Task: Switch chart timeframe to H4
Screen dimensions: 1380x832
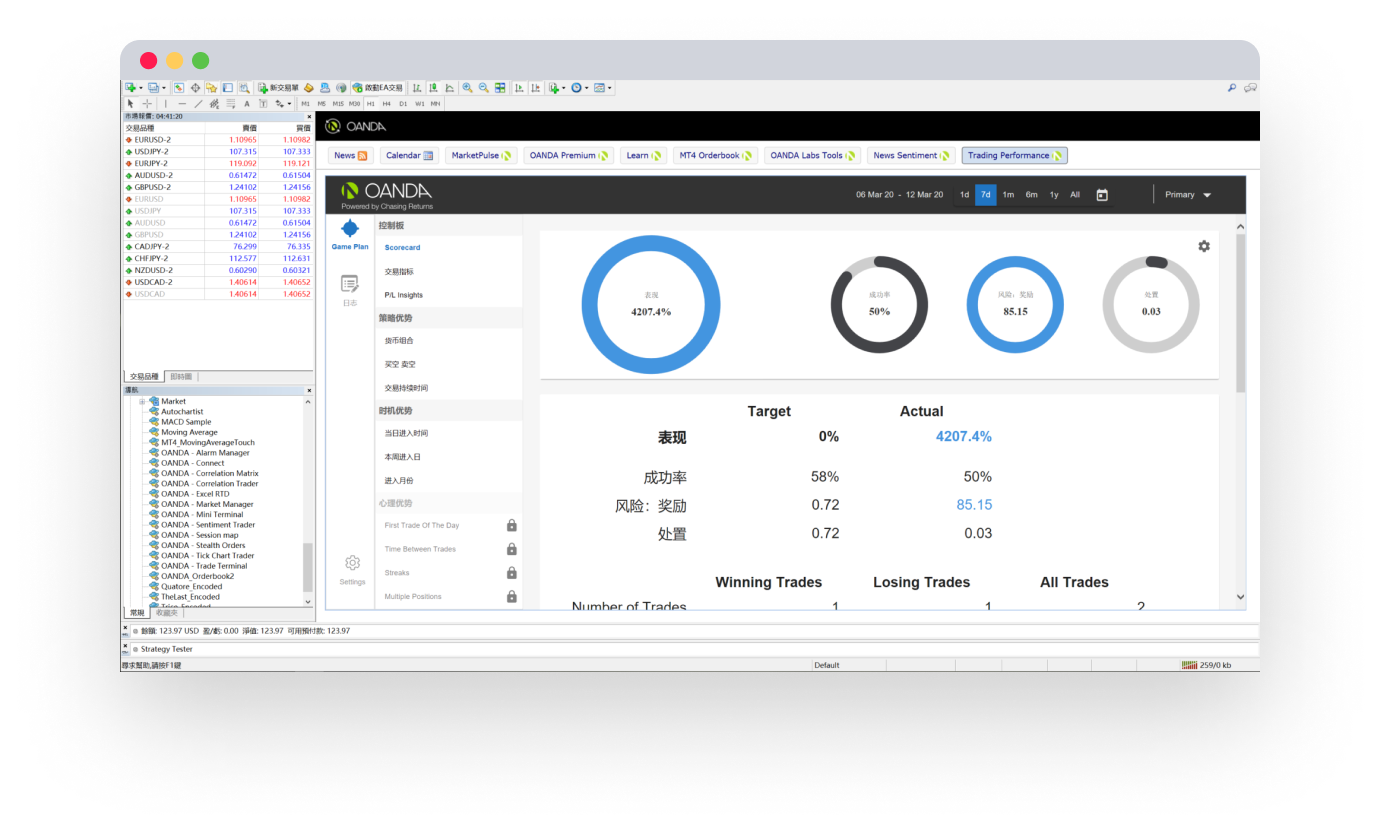Action: (387, 103)
